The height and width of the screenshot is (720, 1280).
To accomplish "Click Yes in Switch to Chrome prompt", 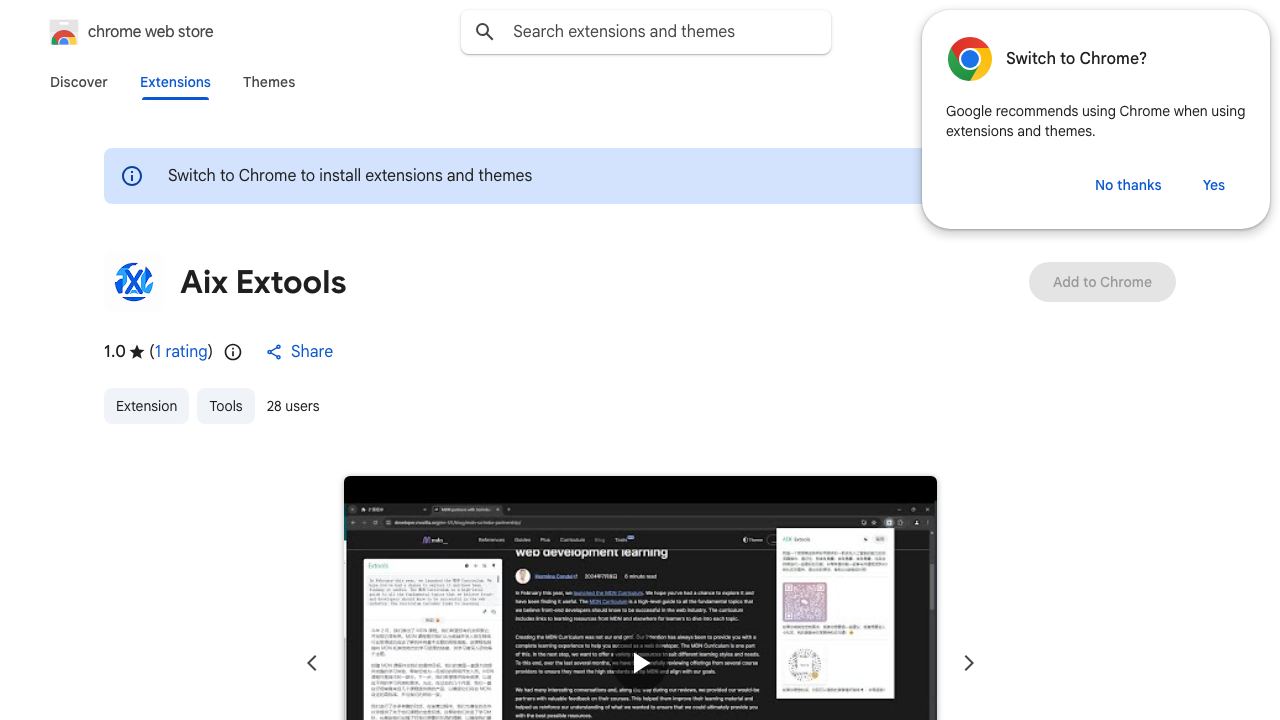I will coord(1214,185).
